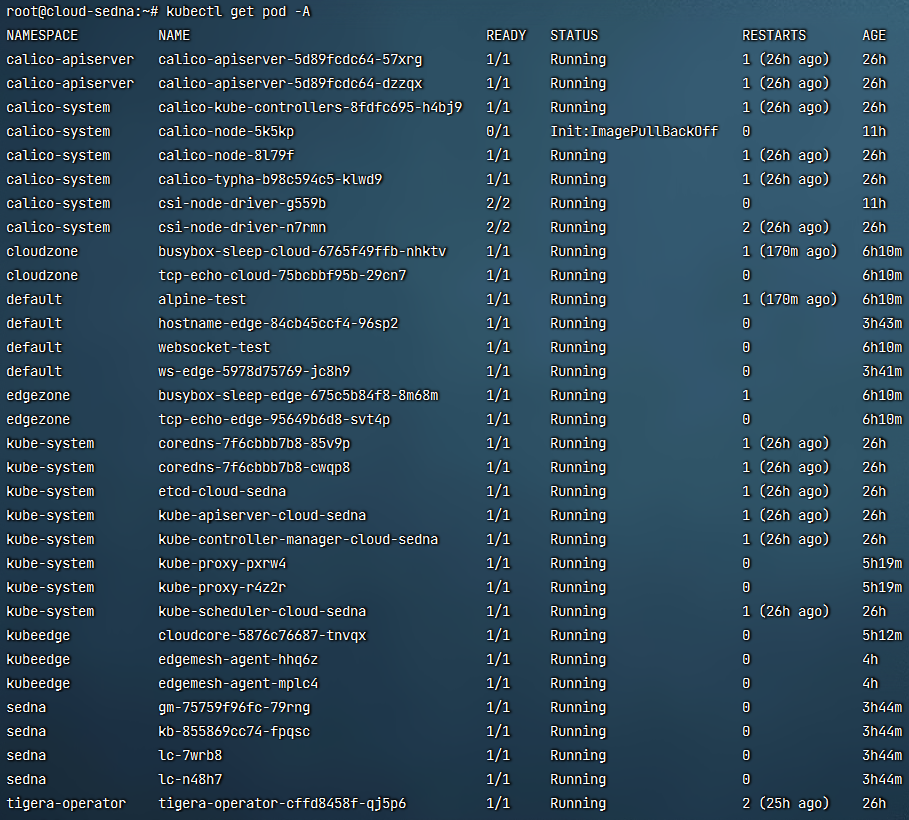This screenshot has width=909, height=820.
Task: Select pod hostname-edge-84cb45ccf4-96sp2
Action: (x=278, y=324)
